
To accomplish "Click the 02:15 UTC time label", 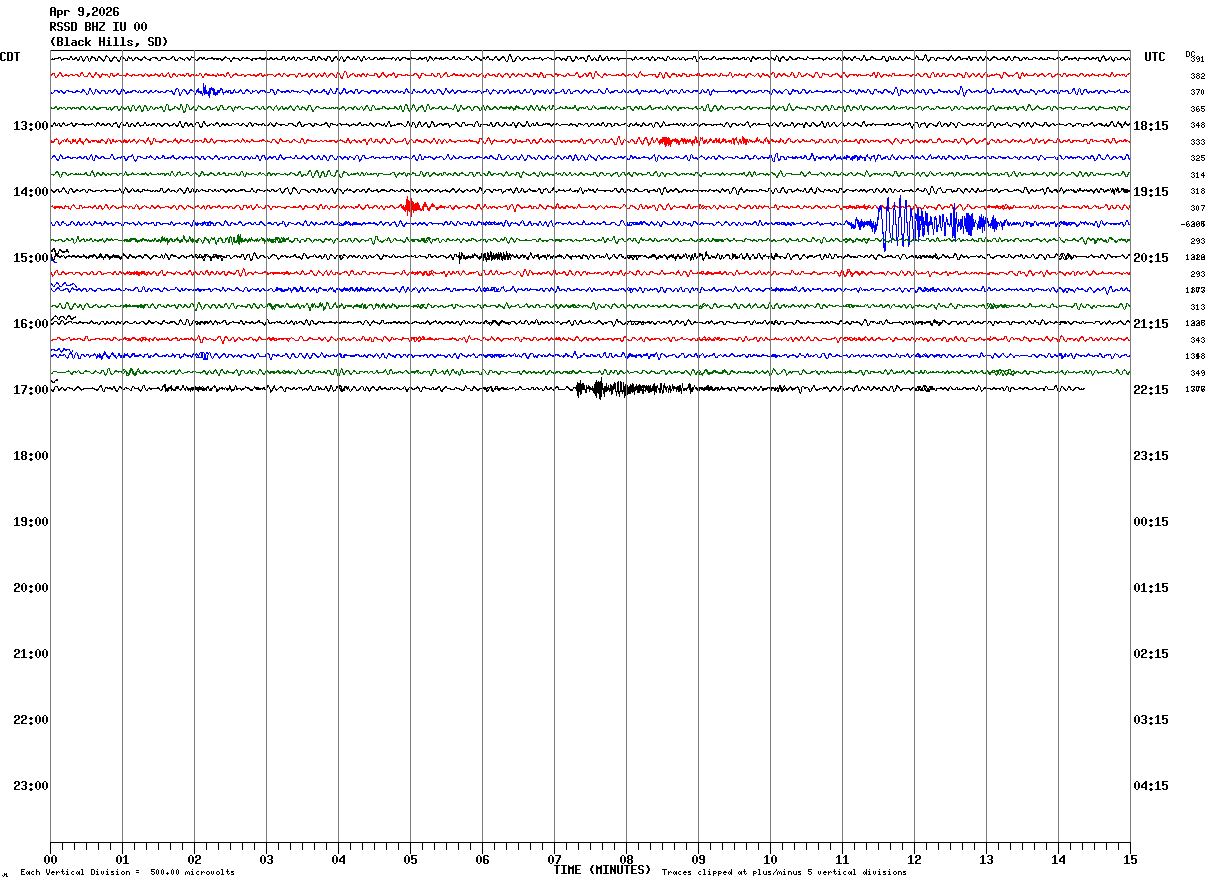I will 1151,654.
